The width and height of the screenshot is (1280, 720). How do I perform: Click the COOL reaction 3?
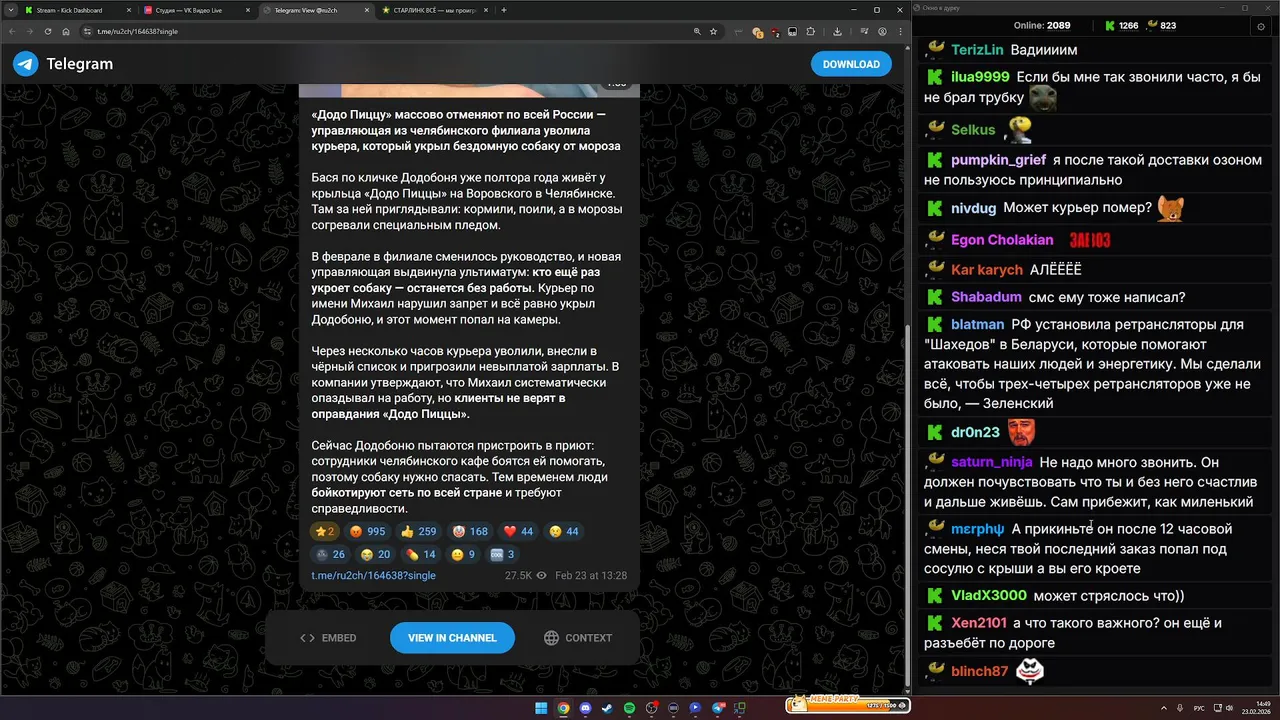(503, 555)
